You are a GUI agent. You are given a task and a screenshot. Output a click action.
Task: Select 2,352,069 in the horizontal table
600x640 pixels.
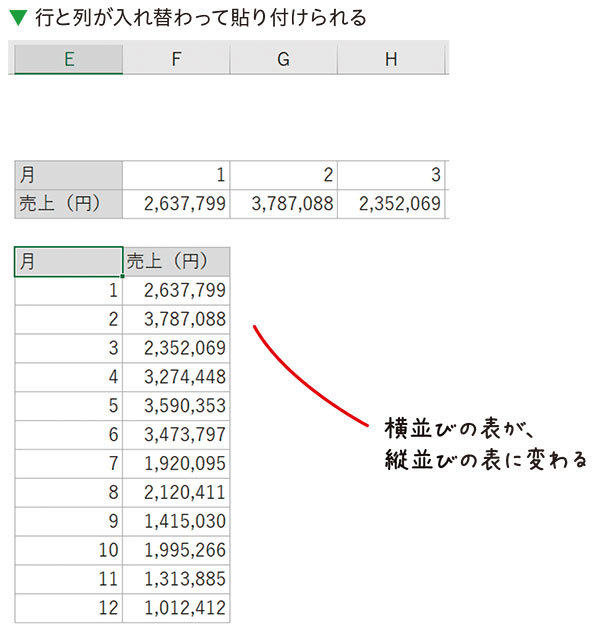391,204
